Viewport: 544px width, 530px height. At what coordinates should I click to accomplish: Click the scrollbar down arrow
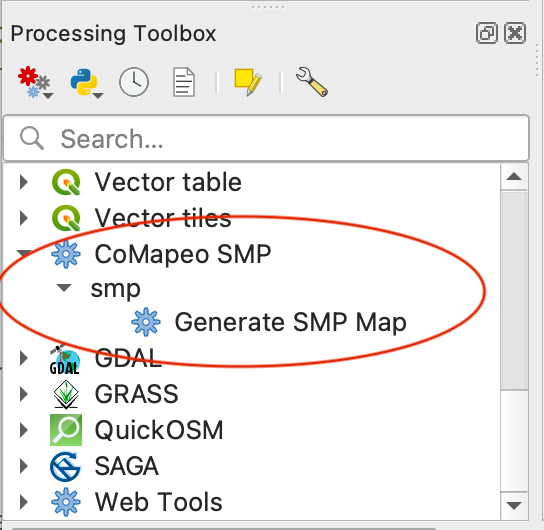pos(514,506)
